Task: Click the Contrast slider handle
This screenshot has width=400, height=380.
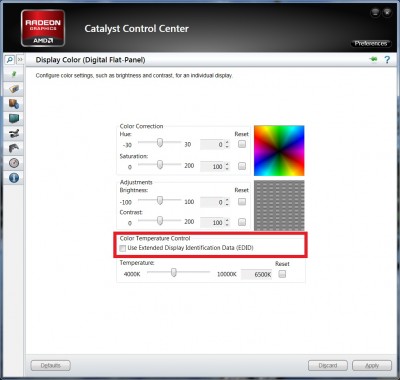Action: coord(160,220)
